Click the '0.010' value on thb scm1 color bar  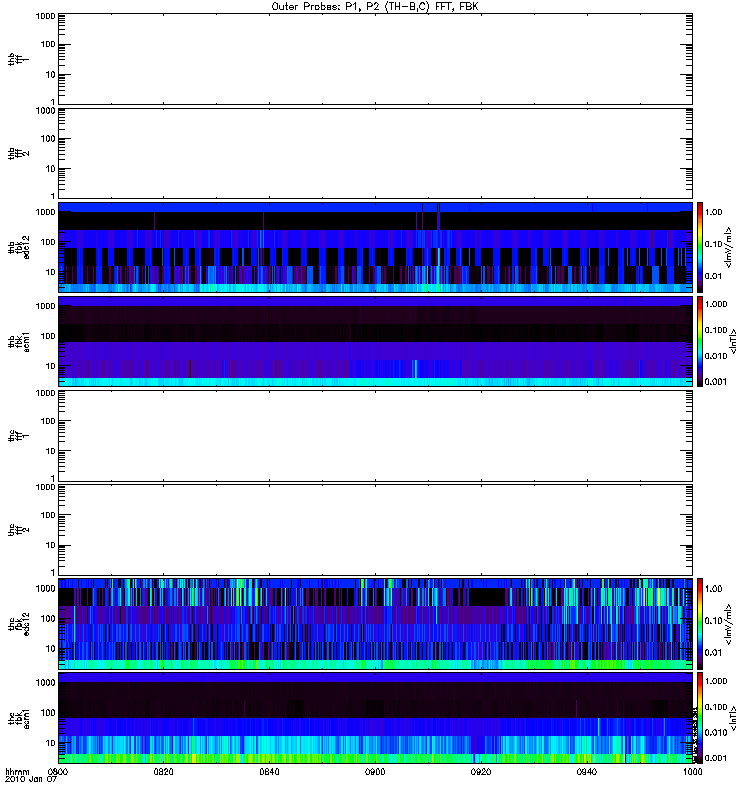coord(716,356)
